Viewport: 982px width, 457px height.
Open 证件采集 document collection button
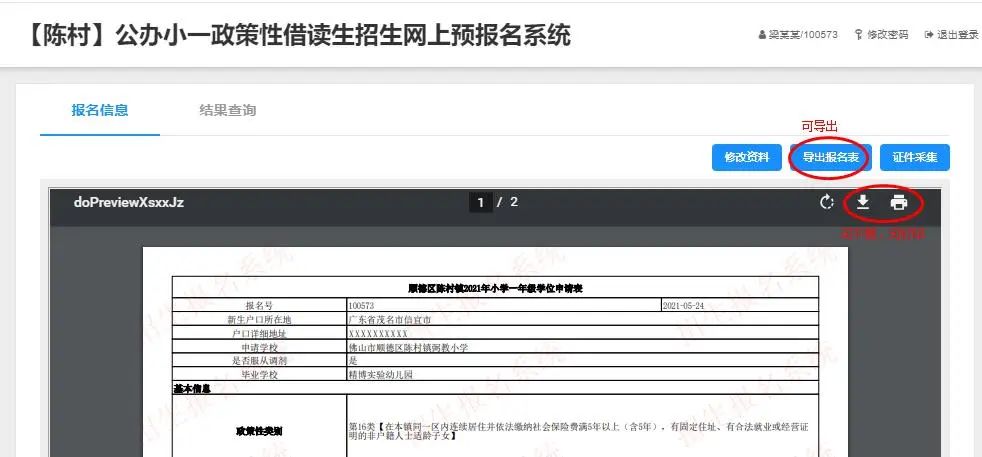point(914,157)
